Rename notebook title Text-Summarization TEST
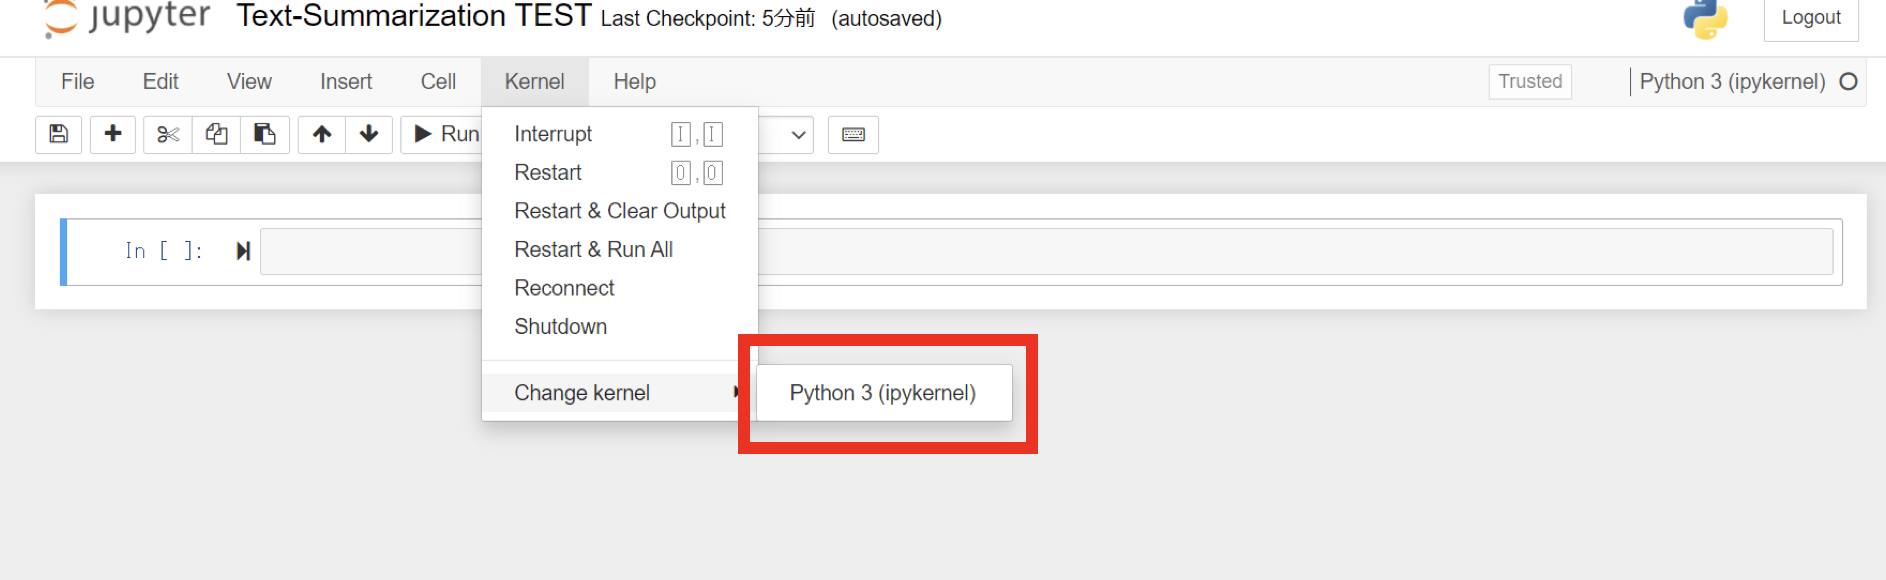Viewport: 1886px width, 580px height. pyautogui.click(x=414, y=17)
